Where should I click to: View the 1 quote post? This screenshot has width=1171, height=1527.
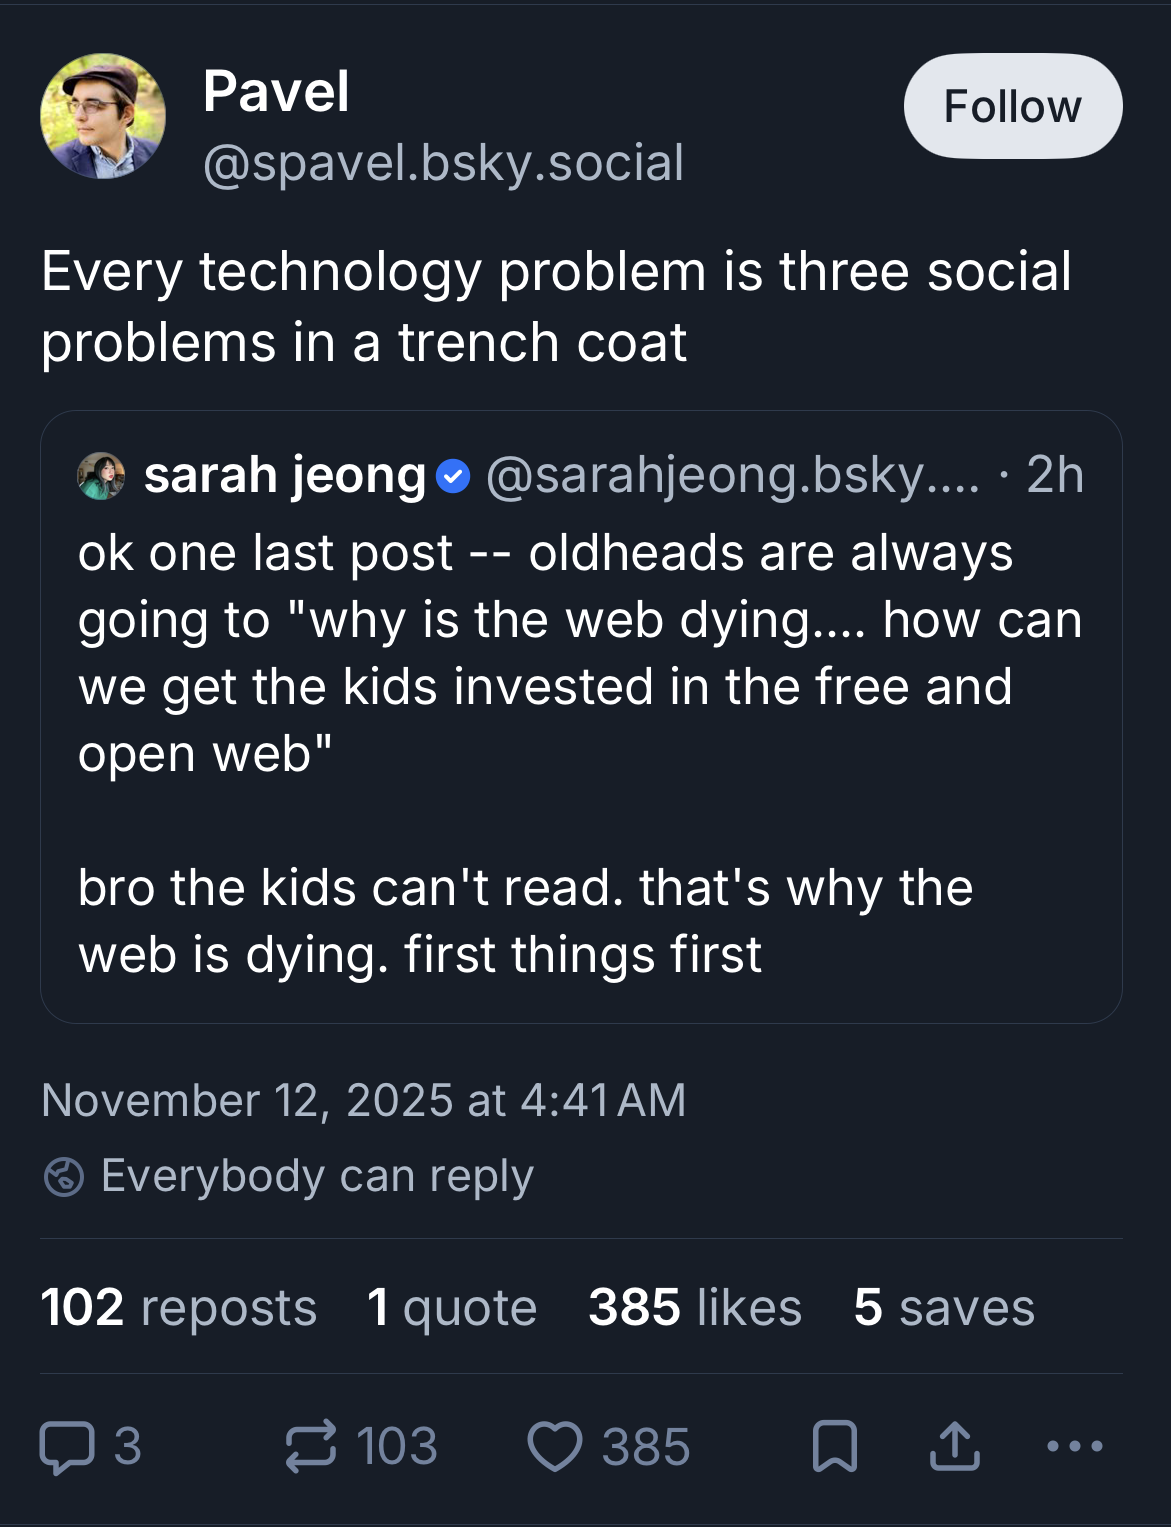click(452, 1307)
